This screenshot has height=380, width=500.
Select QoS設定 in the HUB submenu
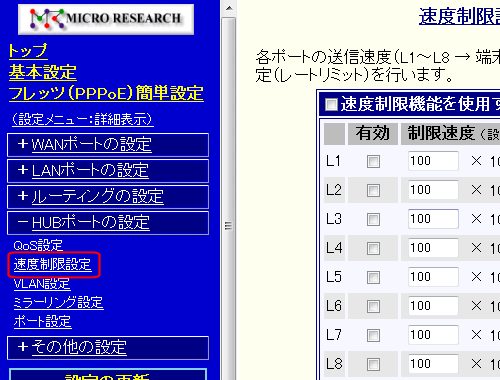click(x=38, y=246)
